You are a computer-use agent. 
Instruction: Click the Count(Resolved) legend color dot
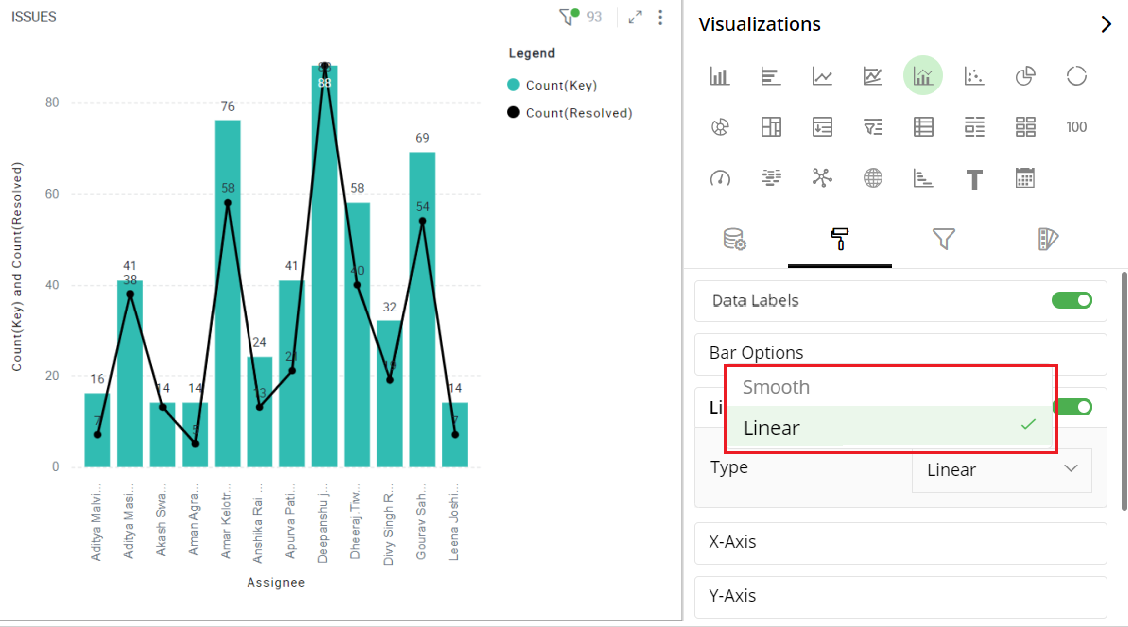click(513, 112)
